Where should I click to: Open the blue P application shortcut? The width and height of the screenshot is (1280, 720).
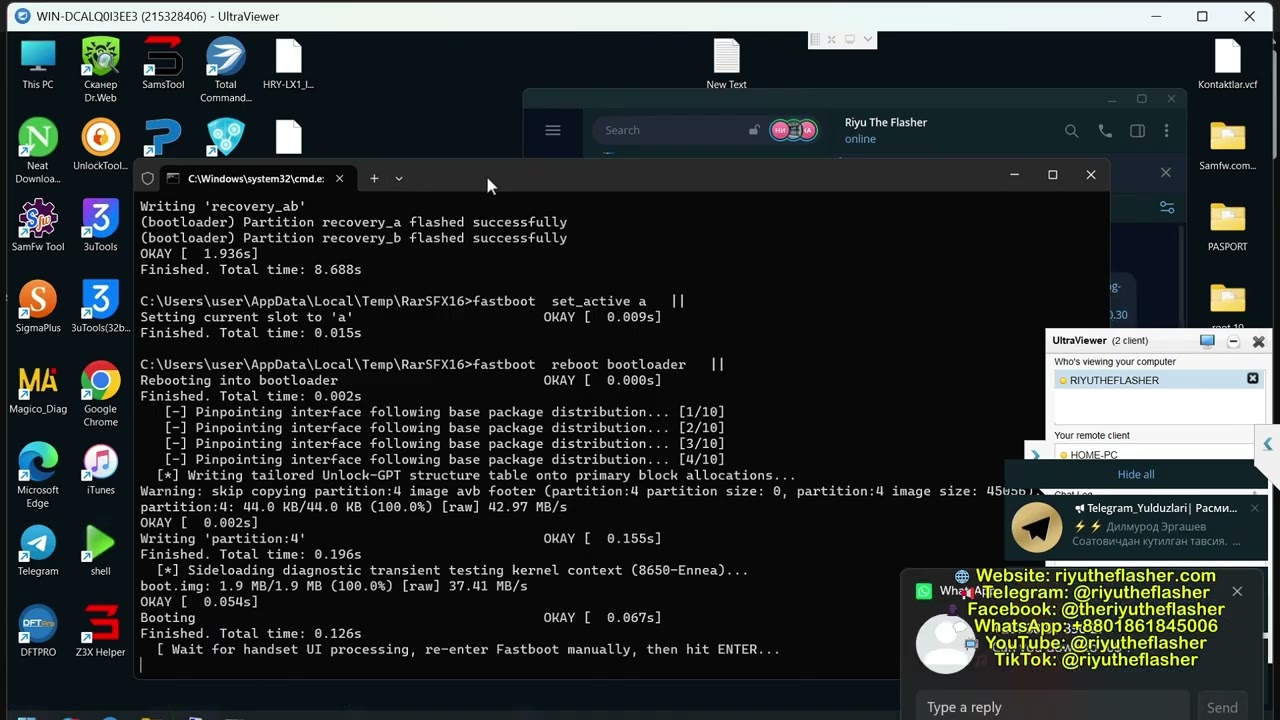(x=163, y=137)
